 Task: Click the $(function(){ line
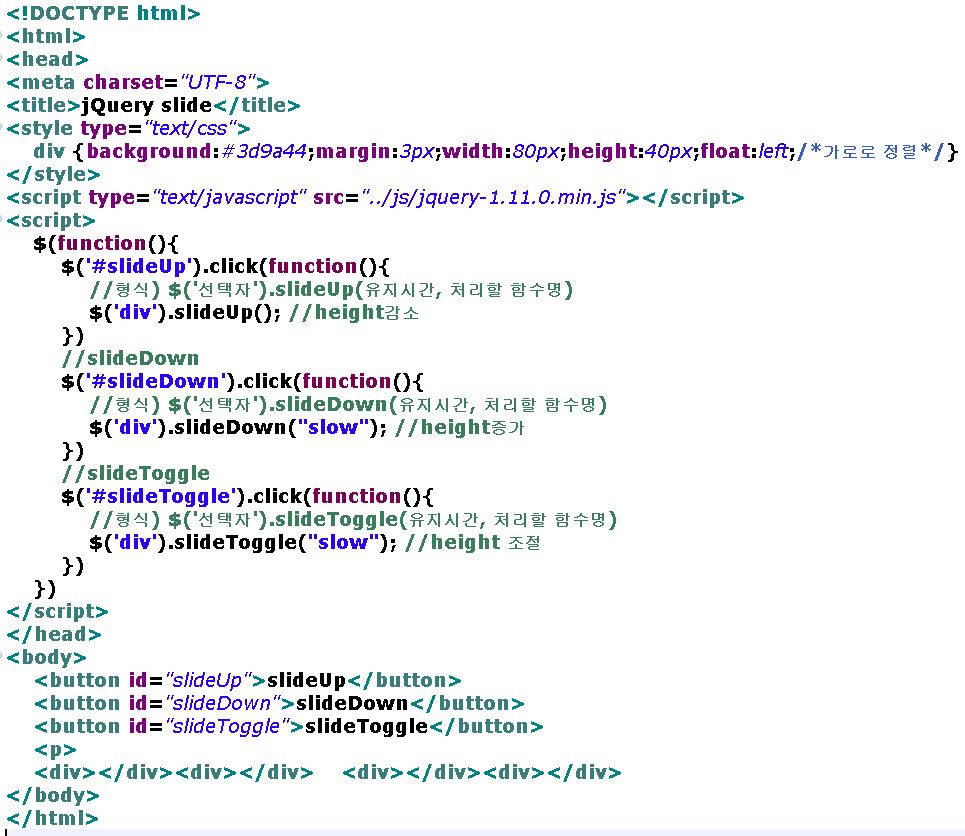pos(105,243)
